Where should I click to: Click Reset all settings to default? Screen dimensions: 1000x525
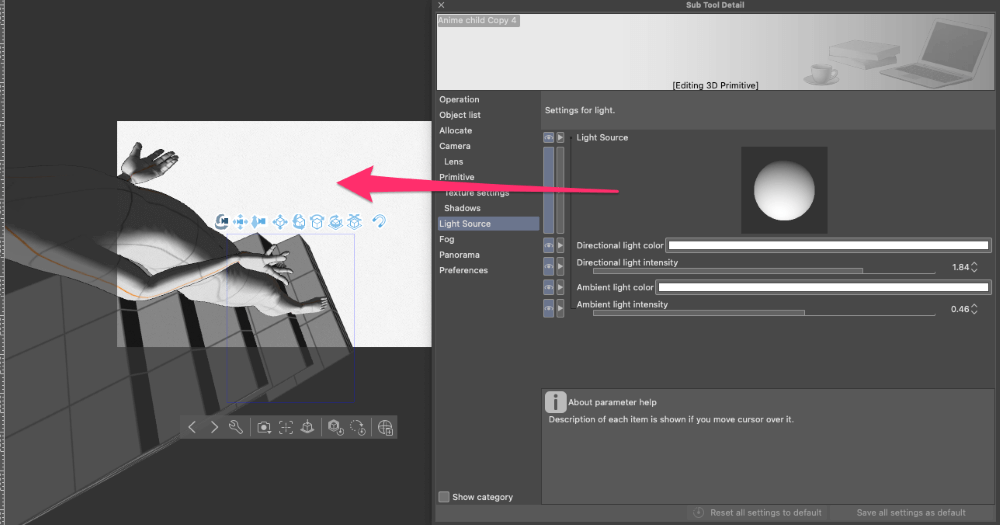point(758,512)
